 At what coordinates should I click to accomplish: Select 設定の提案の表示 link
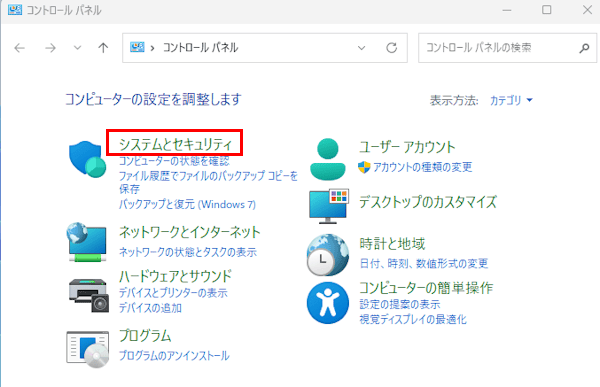(399, 304)
